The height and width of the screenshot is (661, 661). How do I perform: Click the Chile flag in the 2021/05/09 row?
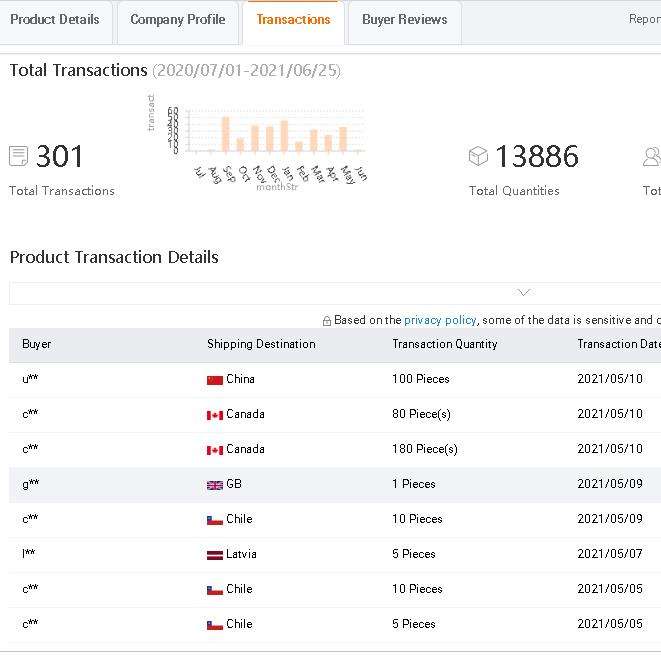coord(215,520)
